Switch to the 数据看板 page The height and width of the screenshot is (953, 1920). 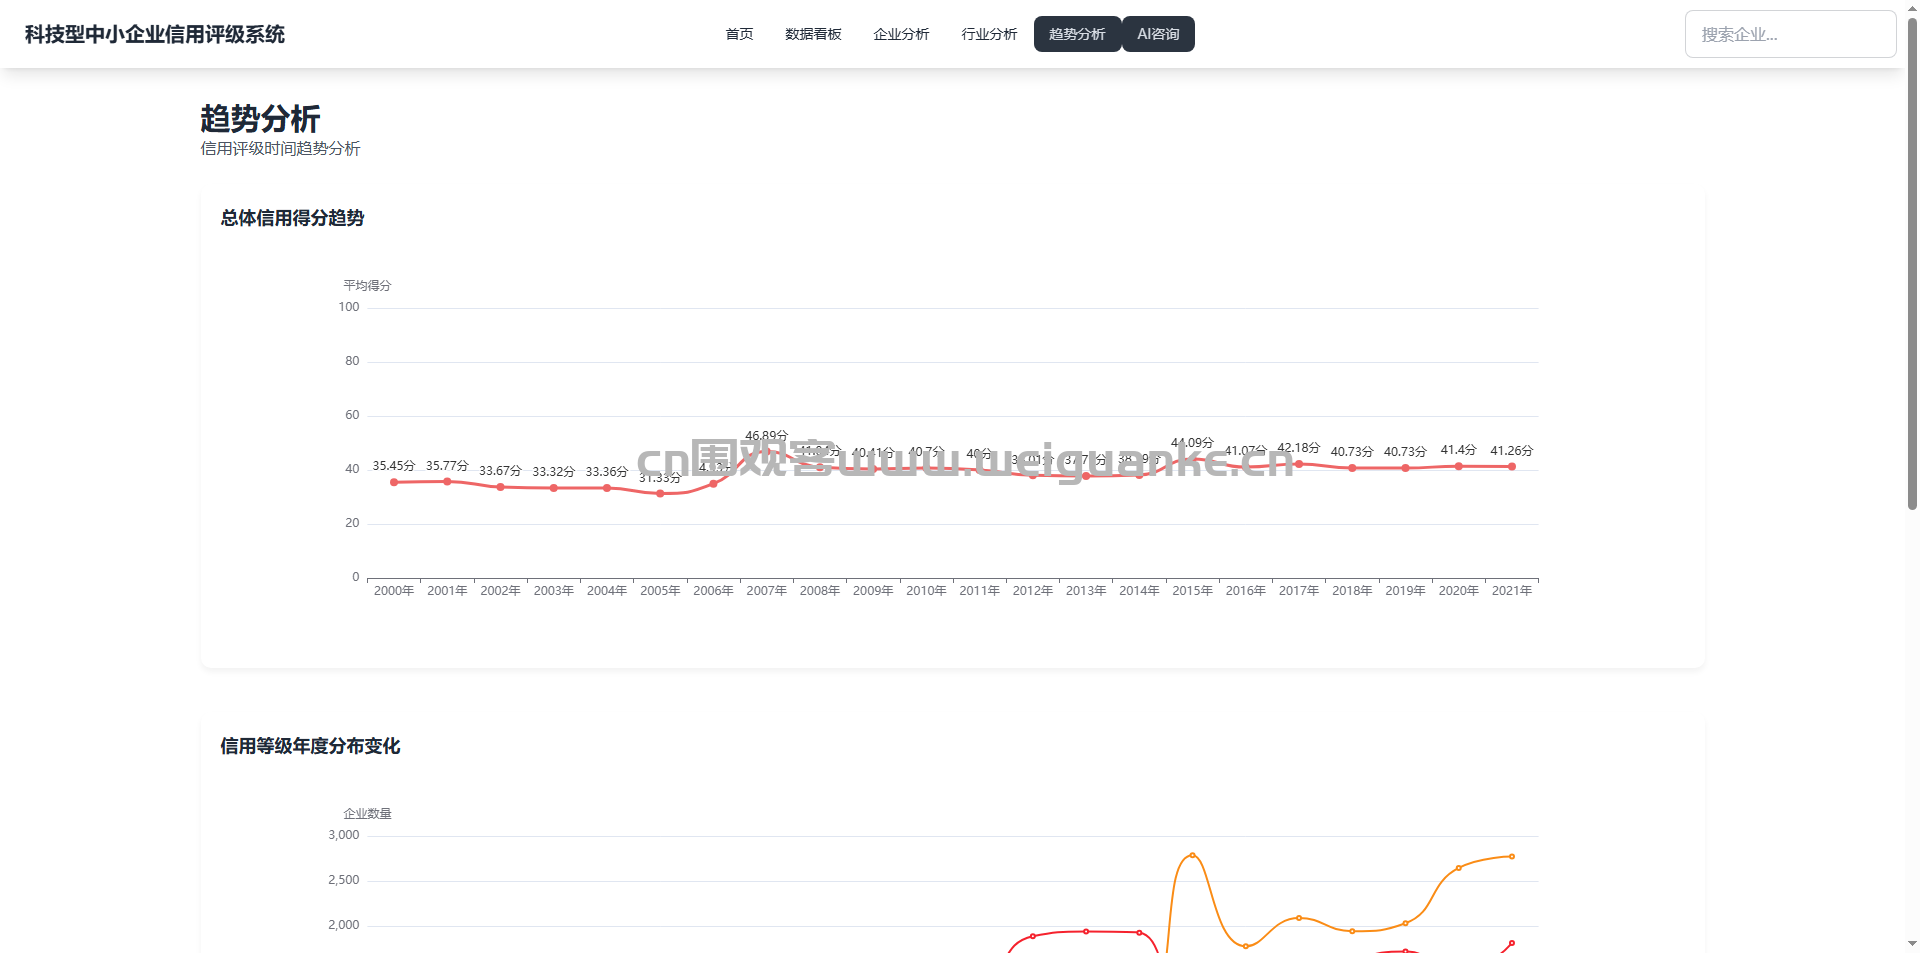coord(813,34)
